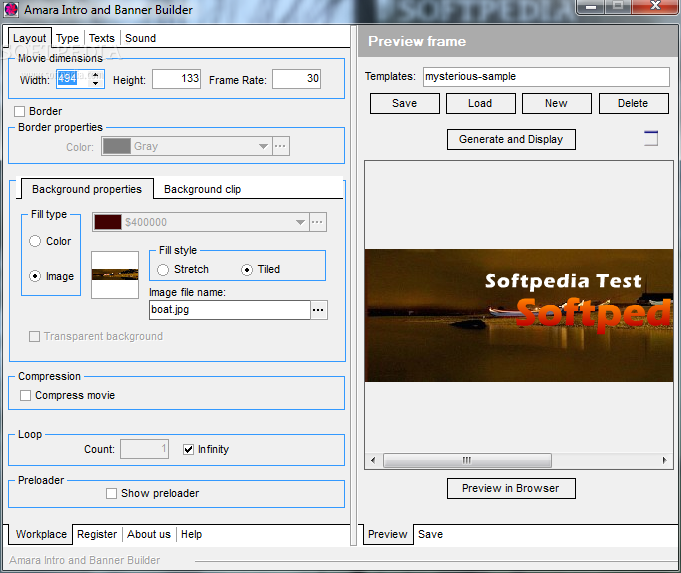Click the boat image thumbnail preview
This screenshot has height=573, width=681.
[115, 275]
